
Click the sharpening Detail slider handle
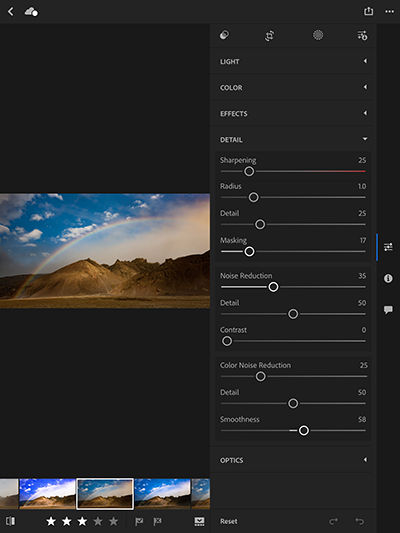point(260,224)
